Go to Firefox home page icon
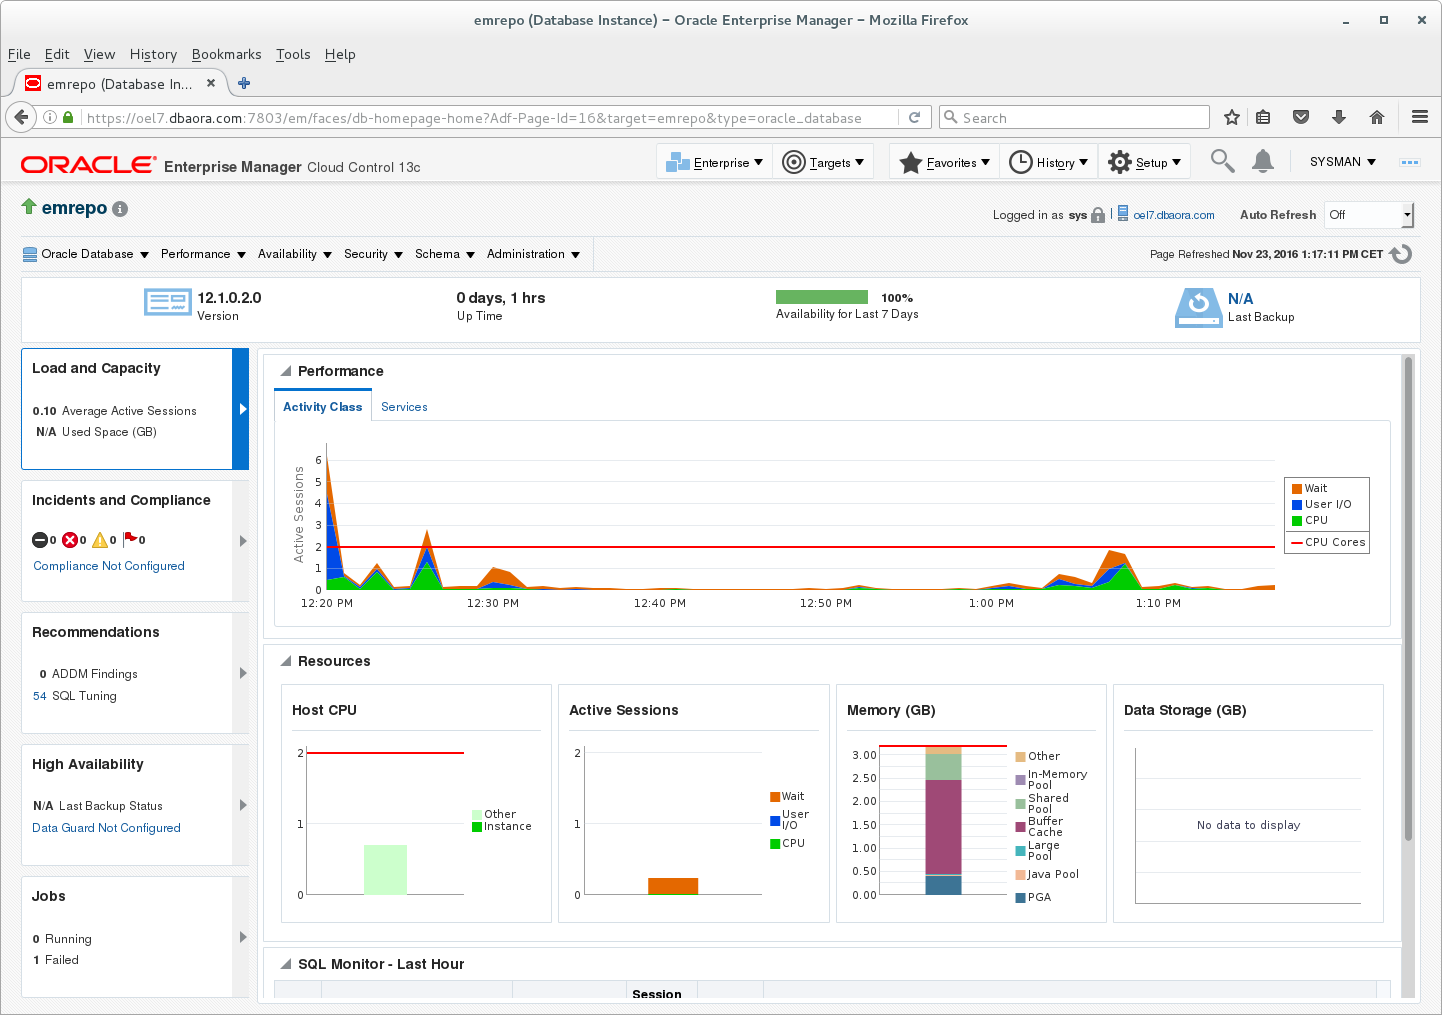The height and width of the screenshot is (1015, 1442). (1377, 117)
